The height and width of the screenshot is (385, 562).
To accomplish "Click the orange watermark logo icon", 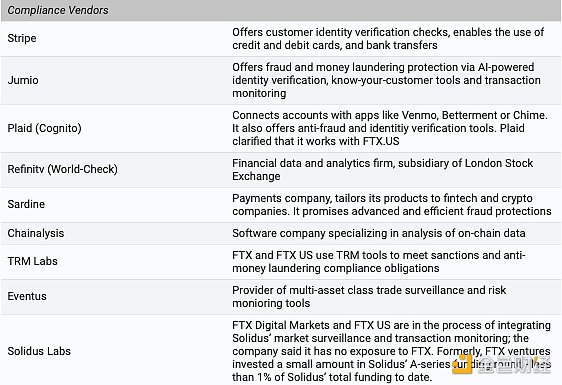I will [x=462, y=364].
